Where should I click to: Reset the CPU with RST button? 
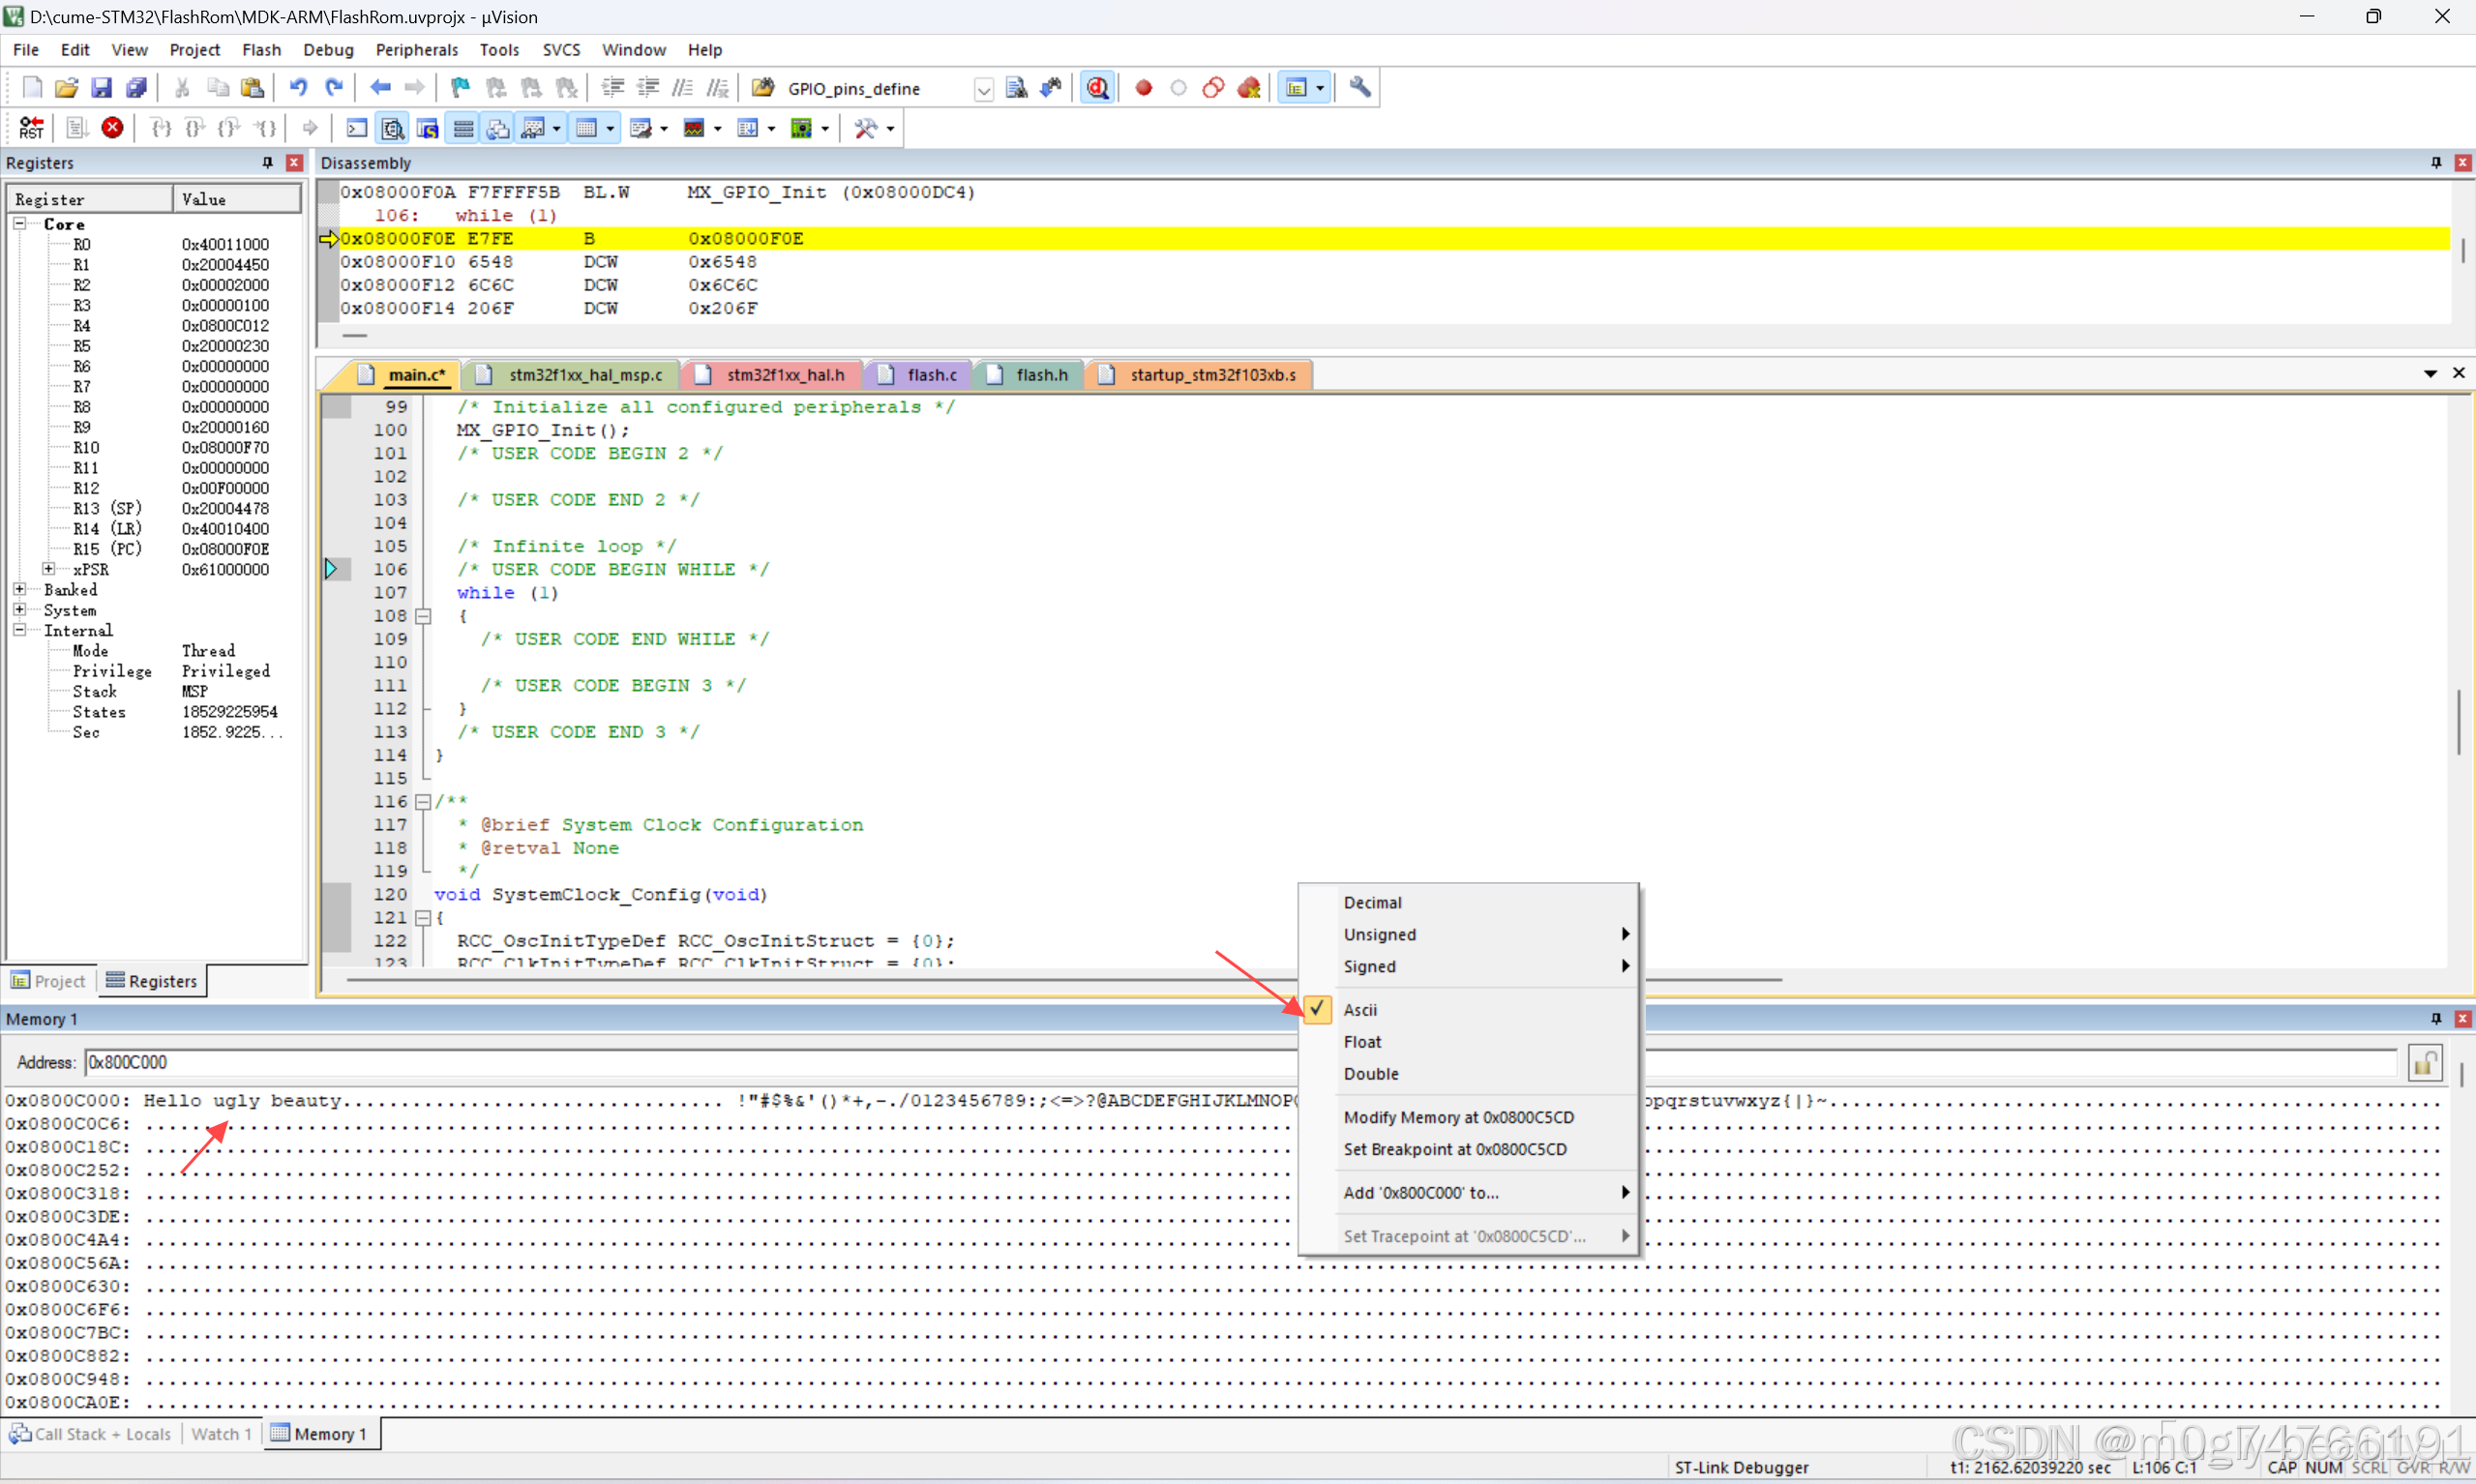pos(31,128)
